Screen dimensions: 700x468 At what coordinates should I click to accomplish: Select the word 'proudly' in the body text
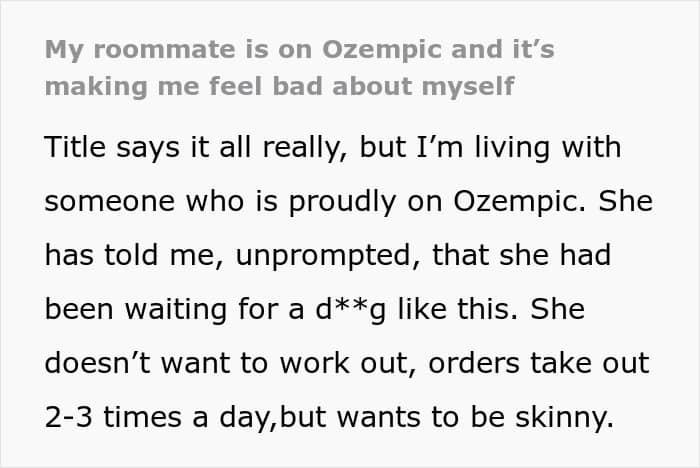pos(342,202)
